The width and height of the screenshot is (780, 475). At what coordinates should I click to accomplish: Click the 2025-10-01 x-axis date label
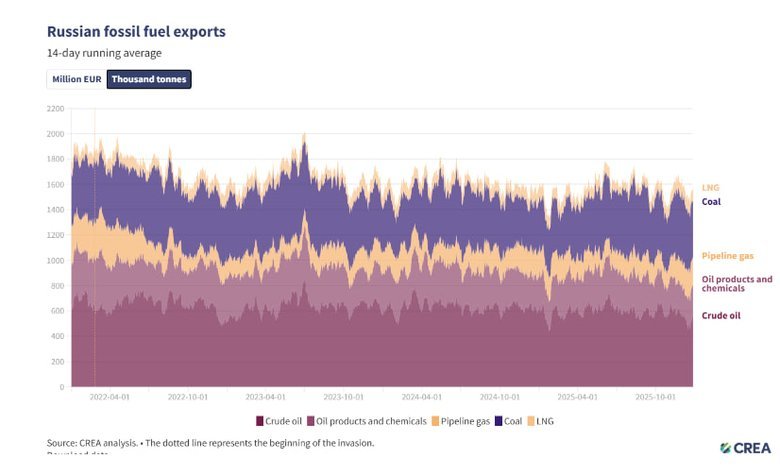click(656, 397)
